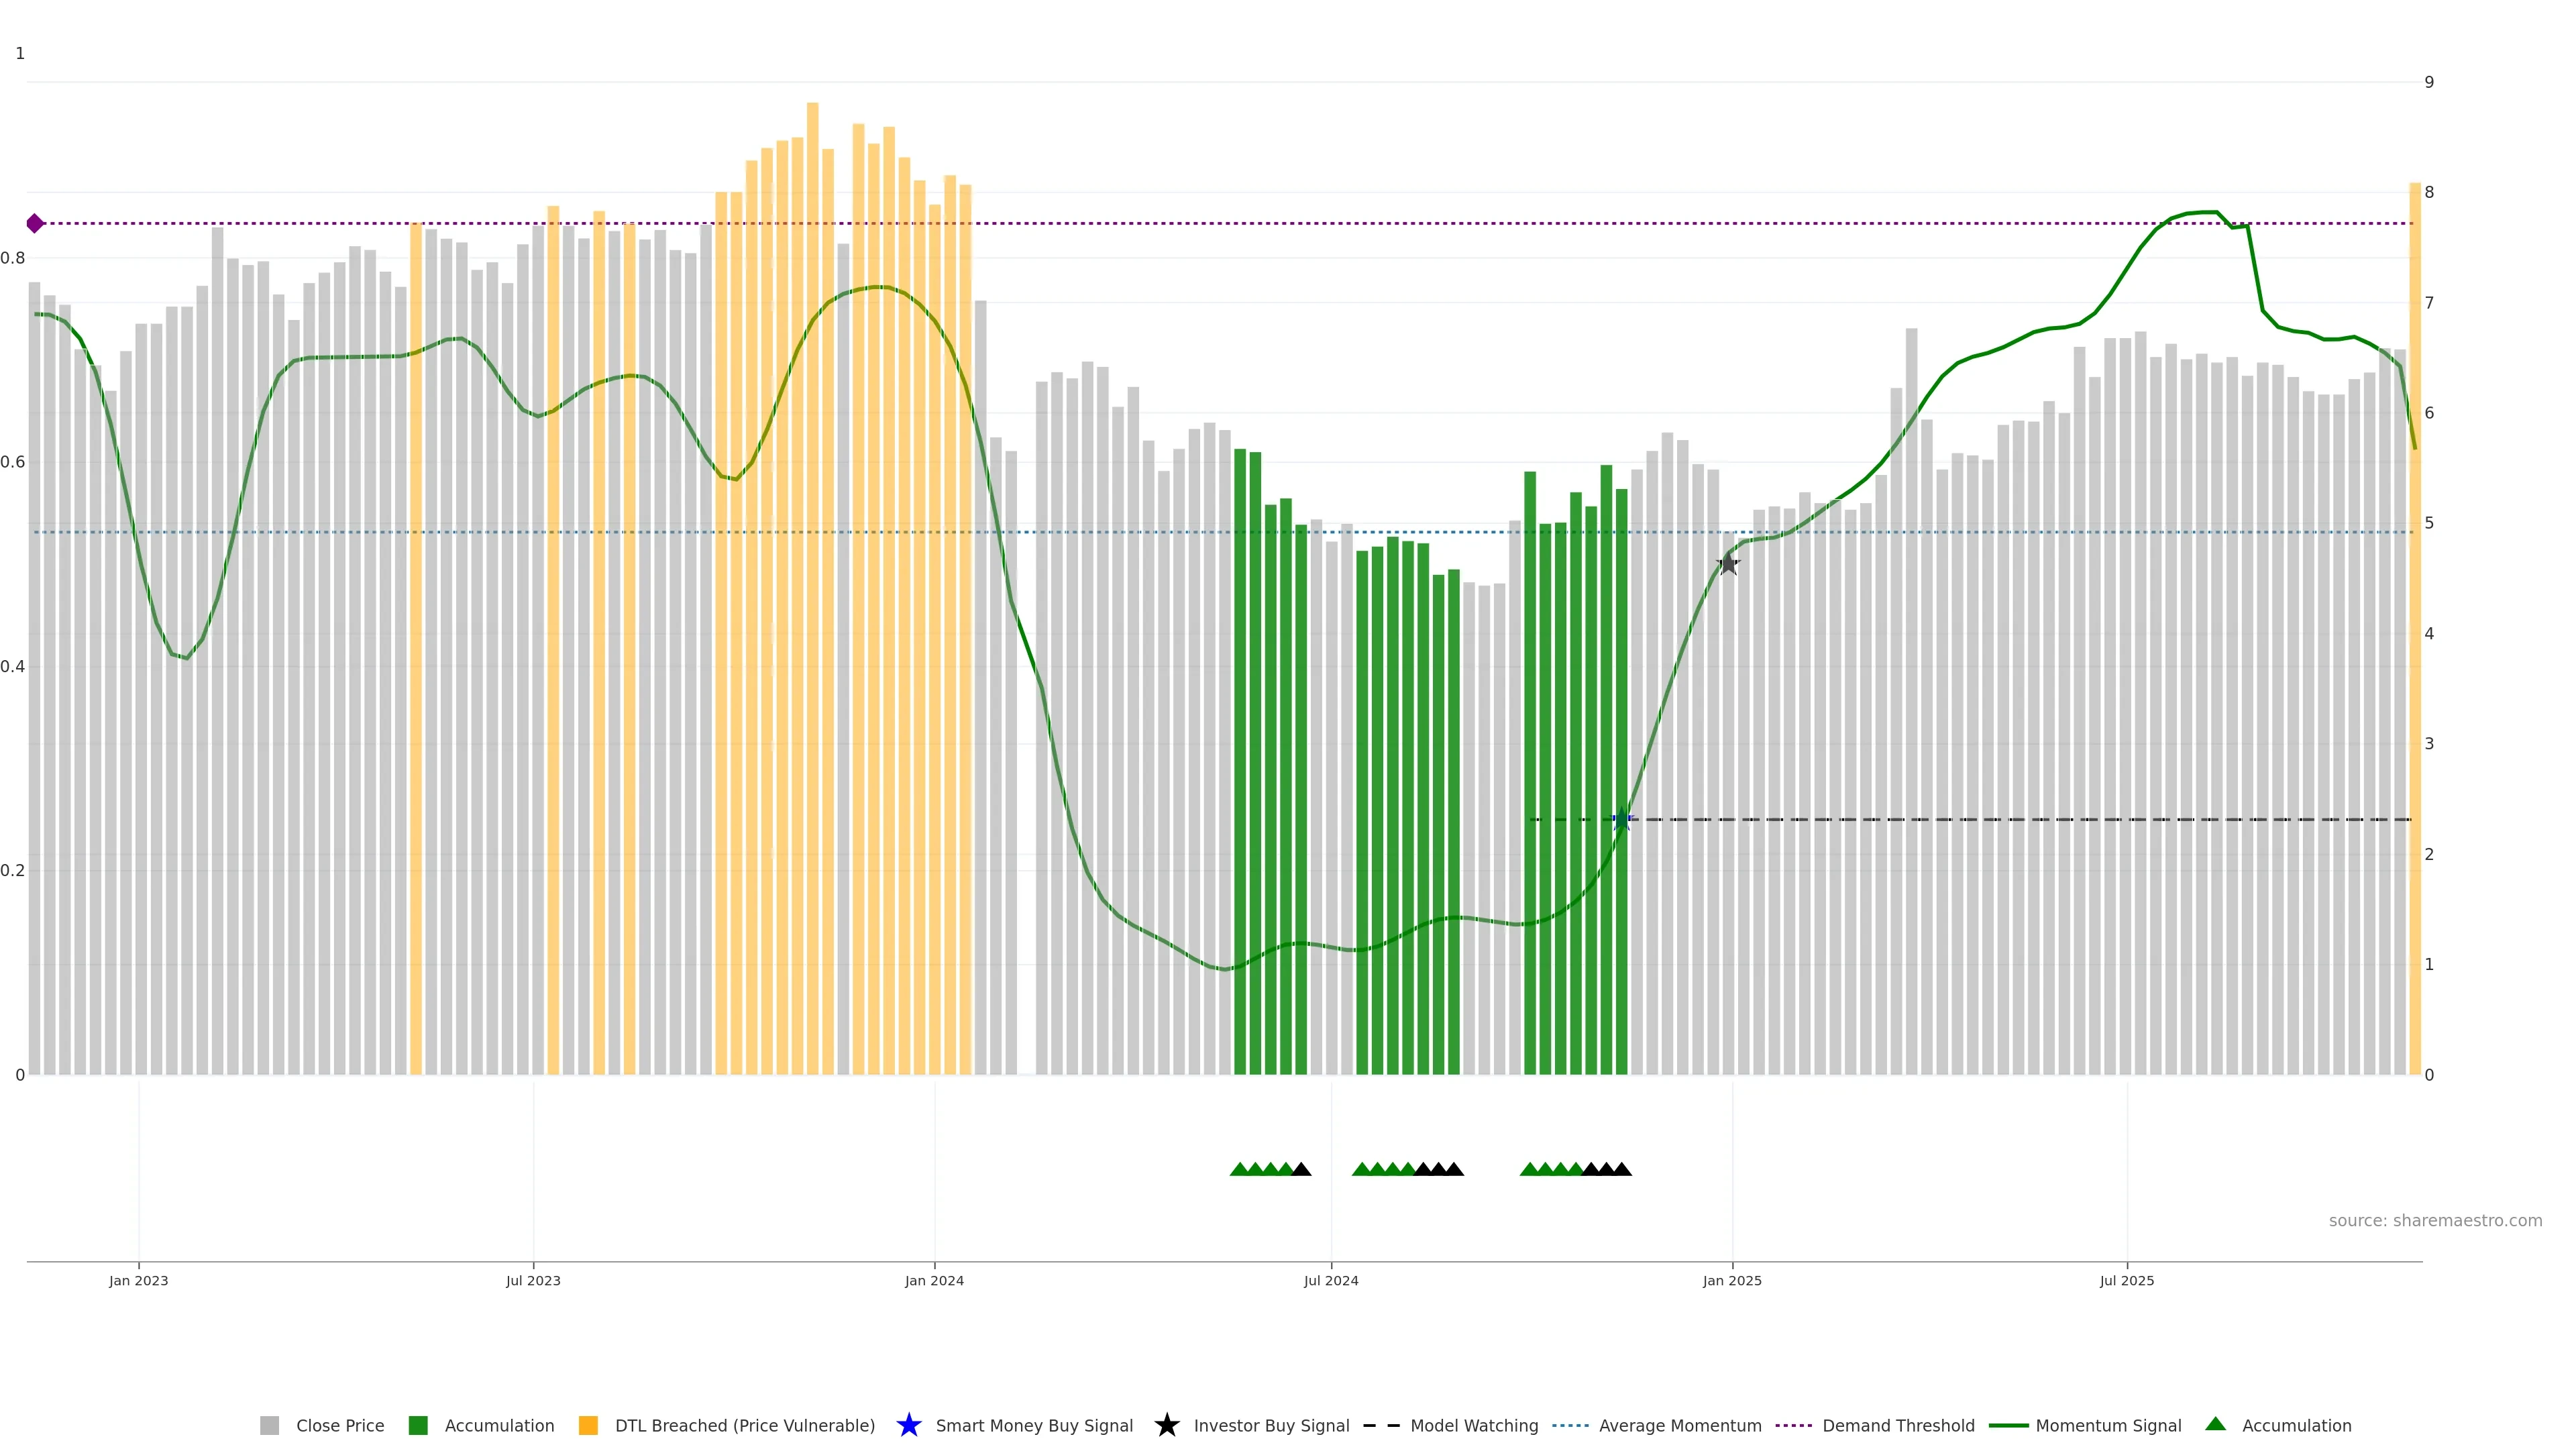
Task: Click the Jan 2024 x-axis label
Action: pos(934,1280)
